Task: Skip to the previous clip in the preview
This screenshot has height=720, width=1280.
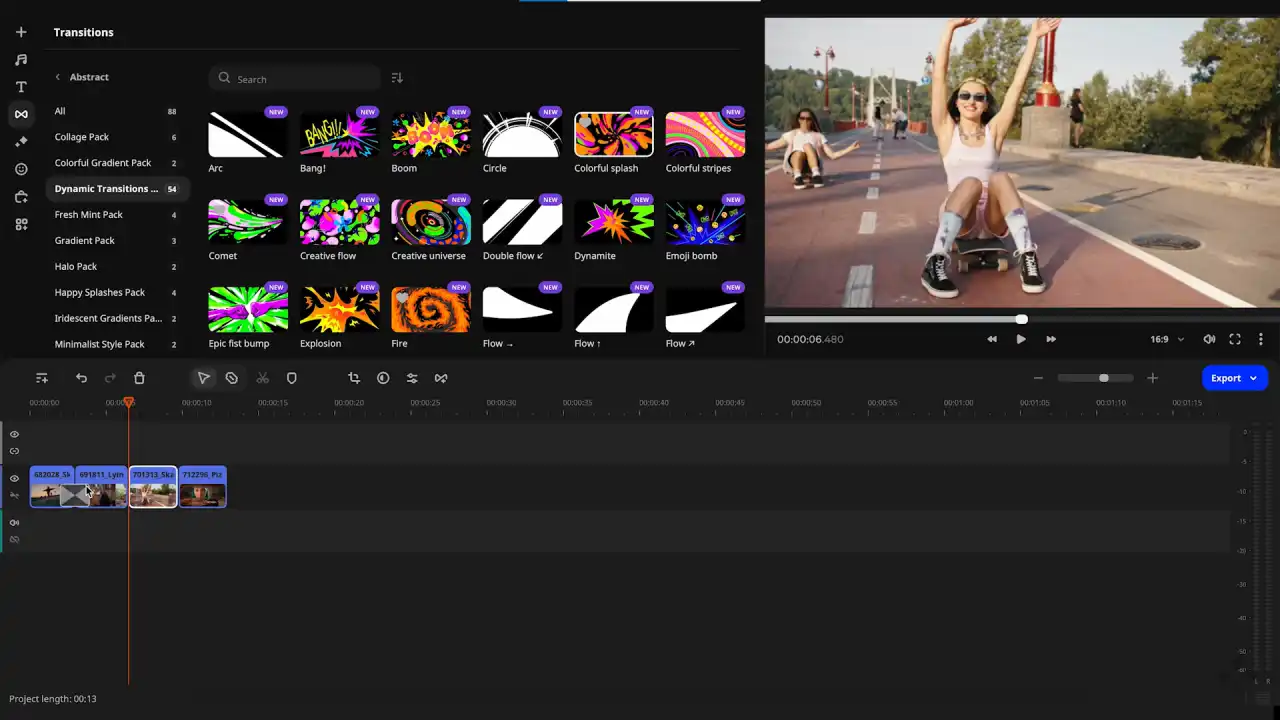Action: click(992, 339)
